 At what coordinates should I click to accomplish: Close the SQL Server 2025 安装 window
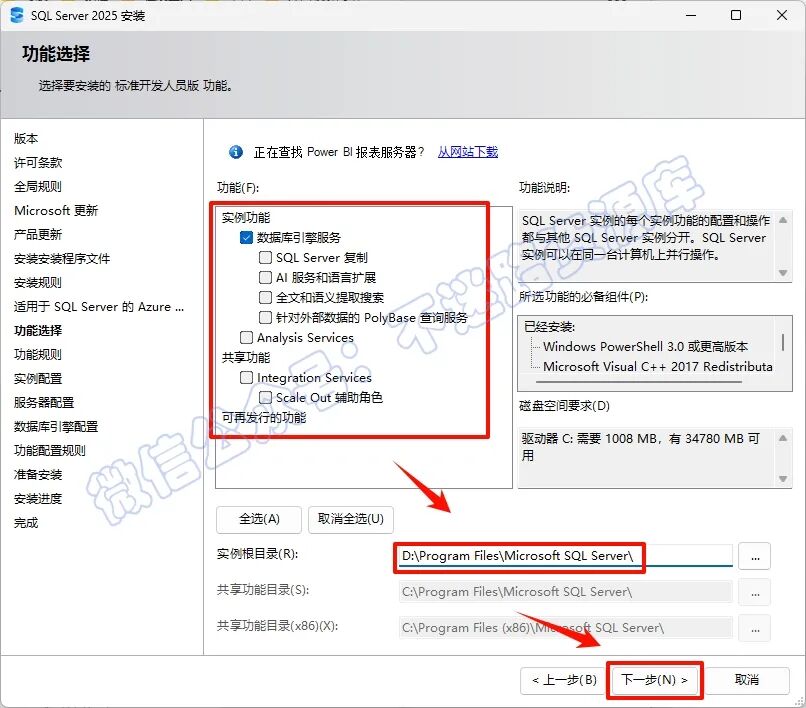pyautogui.click(x=782, y=15)
